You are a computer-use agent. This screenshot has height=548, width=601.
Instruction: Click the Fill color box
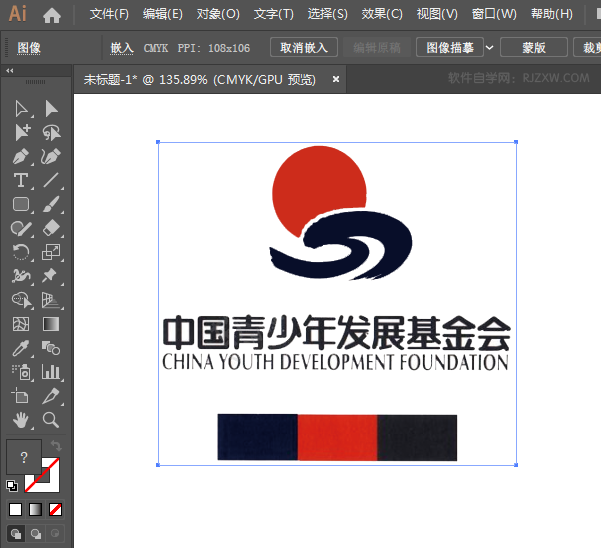(24, 457)
